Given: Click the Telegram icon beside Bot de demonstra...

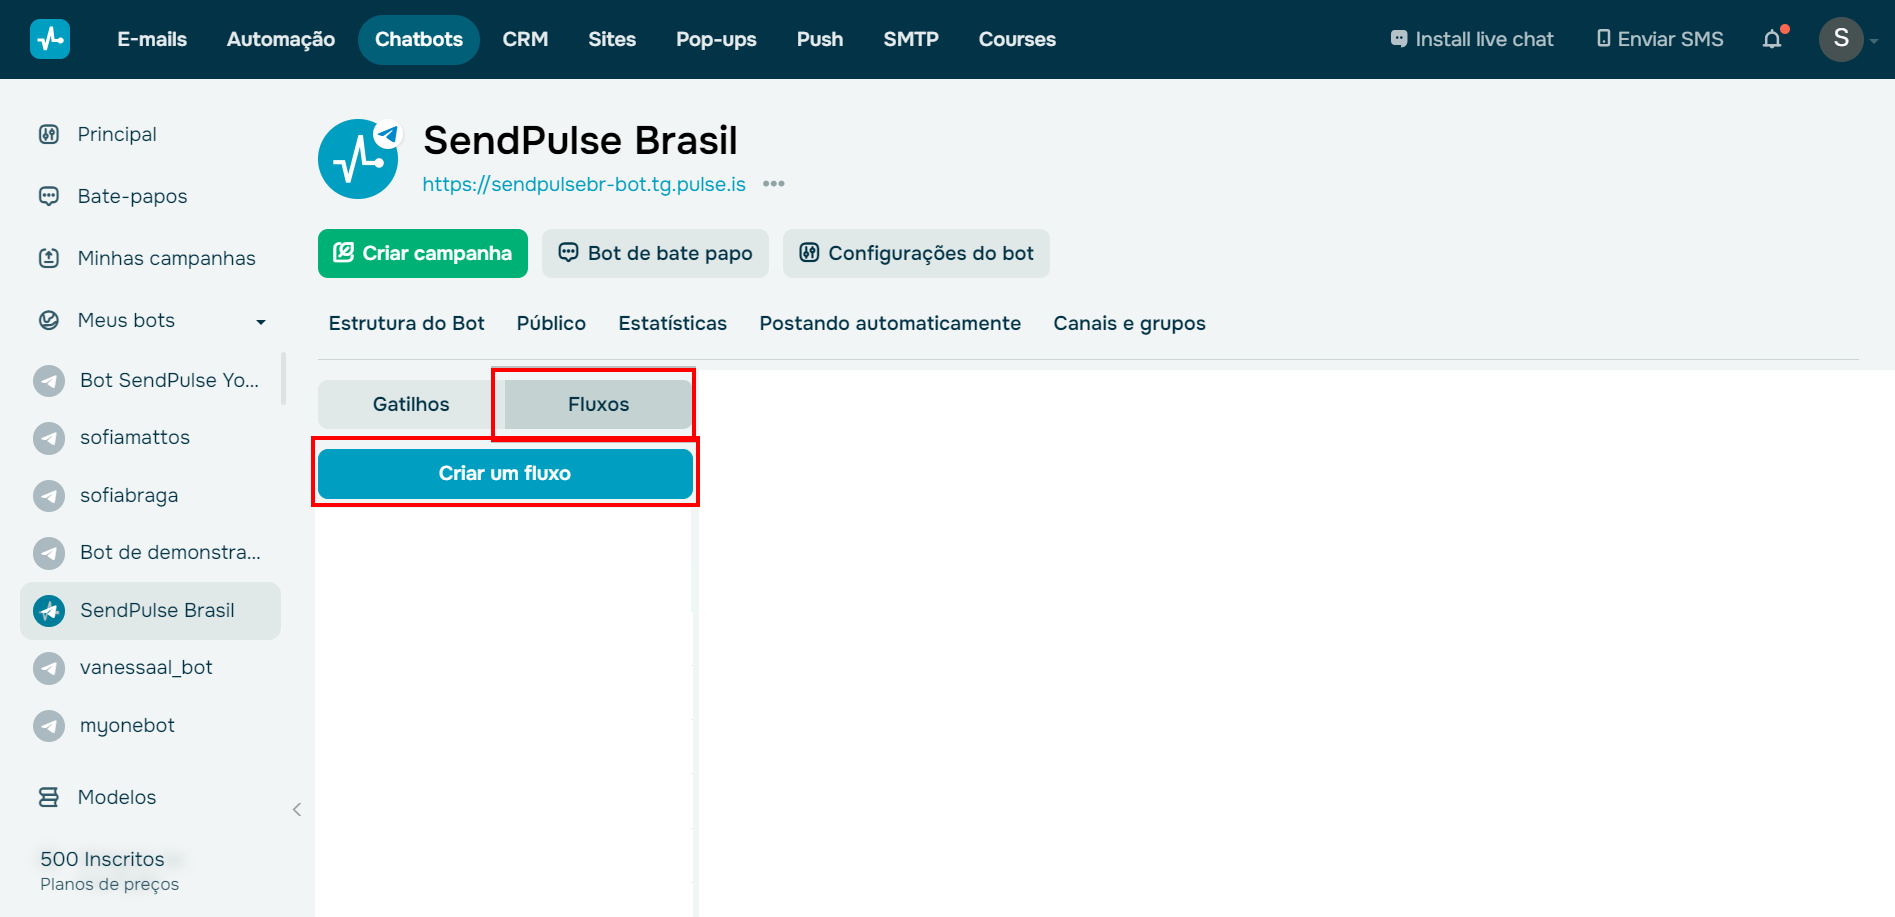Looking at the screenshot, I should [x=49, y=553].
